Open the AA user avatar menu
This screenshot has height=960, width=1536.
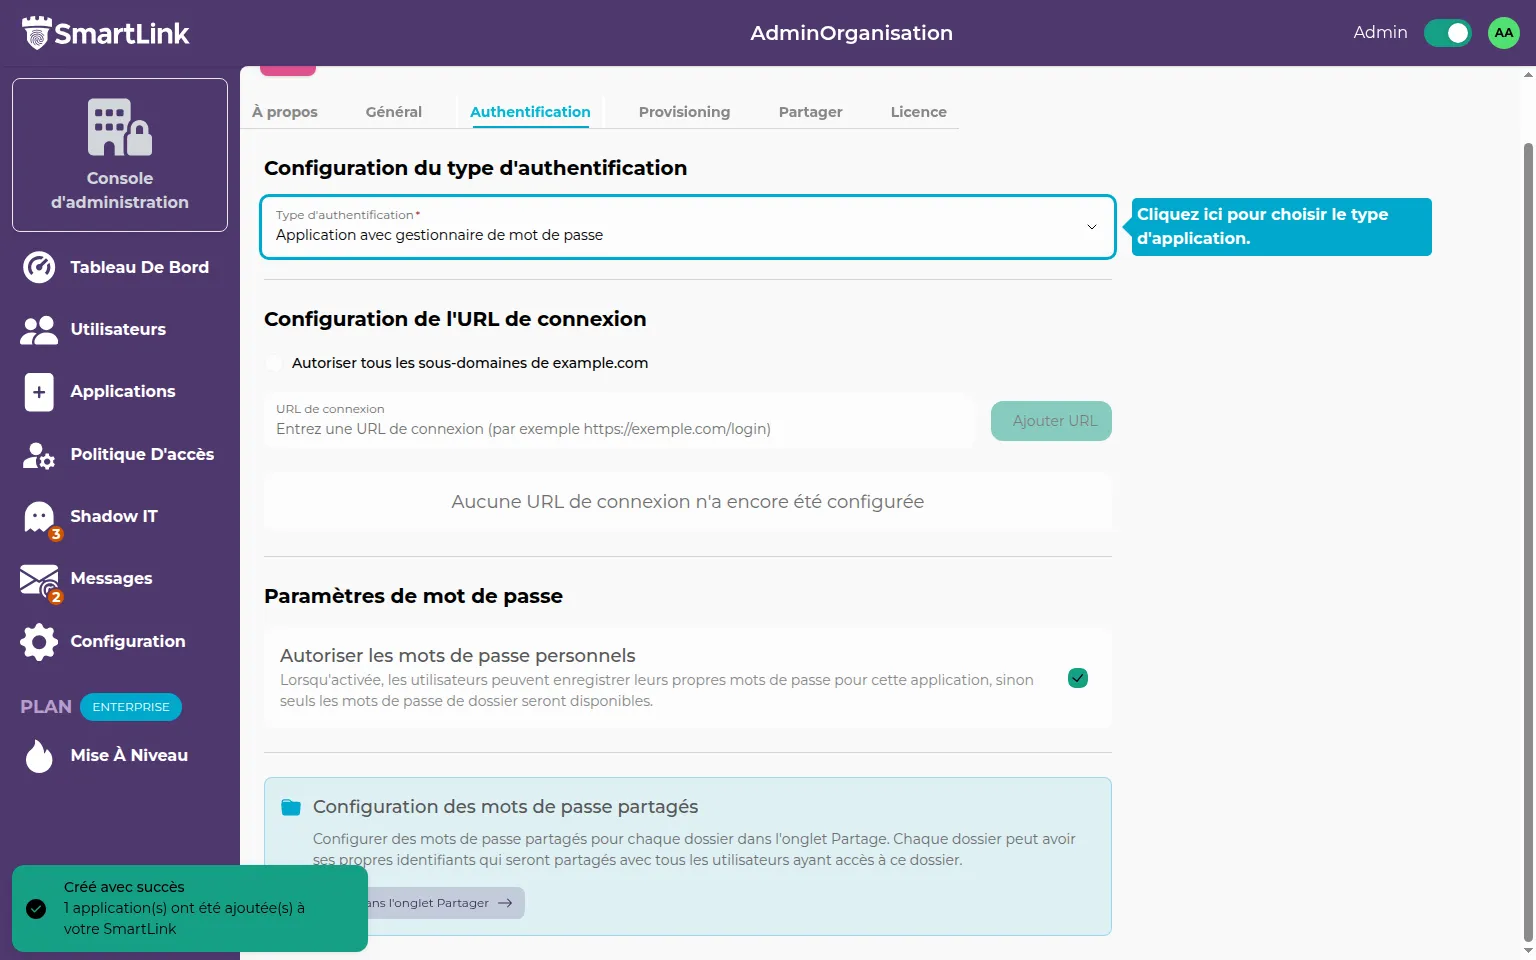(x=1503, y=33)
